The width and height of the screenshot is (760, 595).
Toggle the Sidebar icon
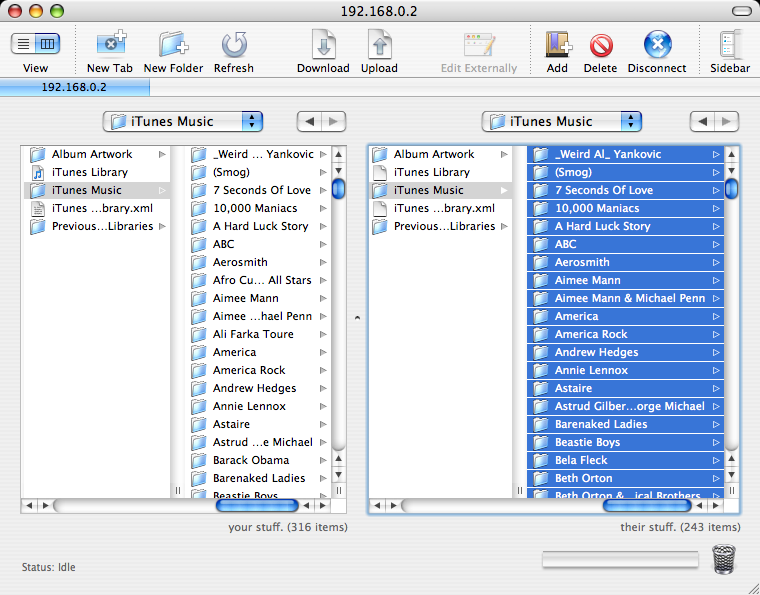(x=730, y=45)
